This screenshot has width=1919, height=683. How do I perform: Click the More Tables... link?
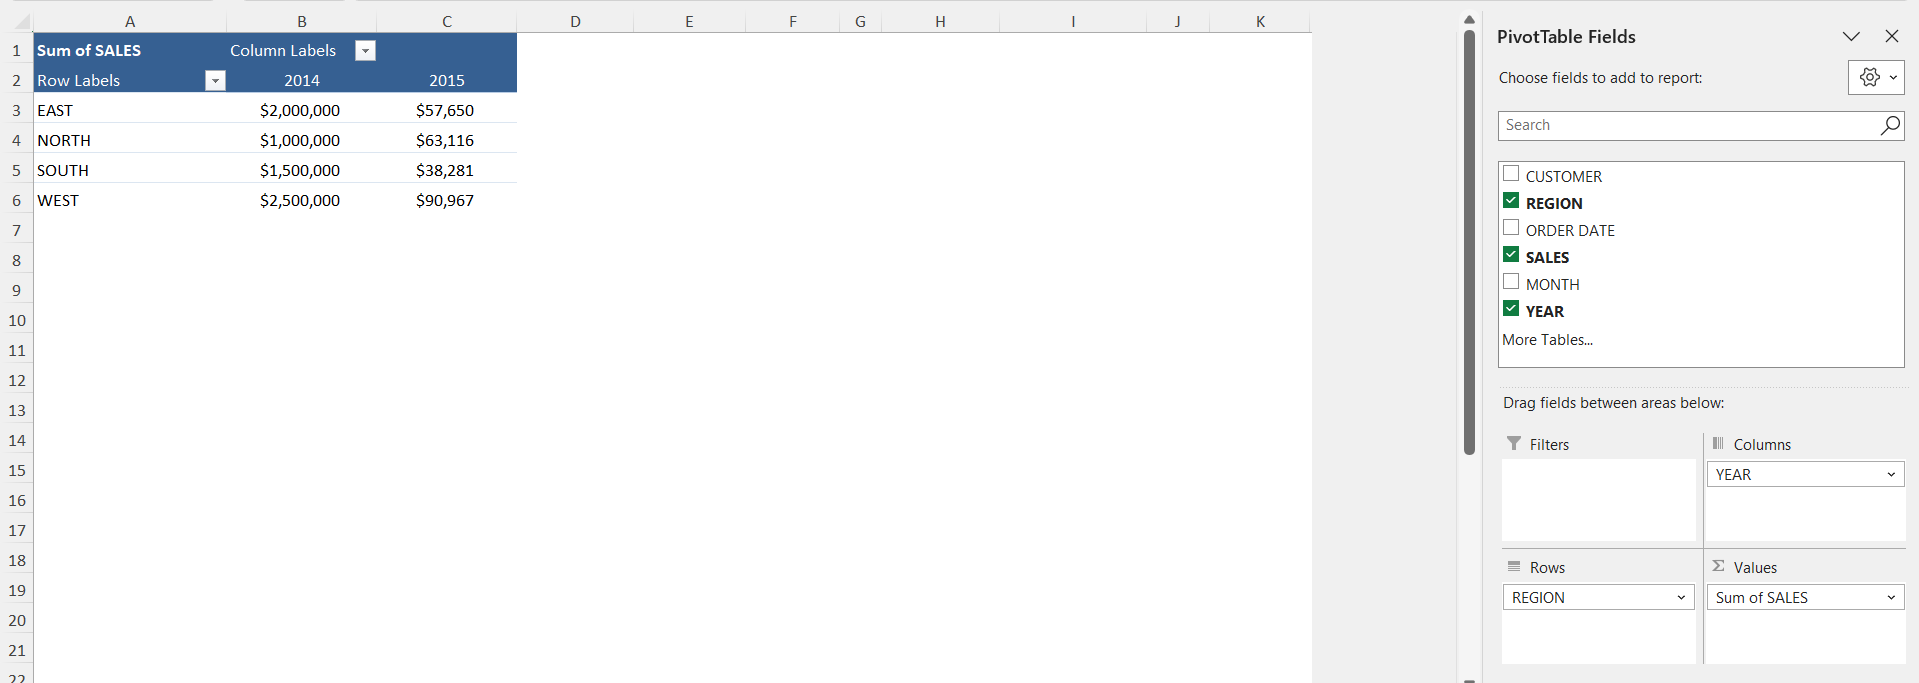(1547, 340)
